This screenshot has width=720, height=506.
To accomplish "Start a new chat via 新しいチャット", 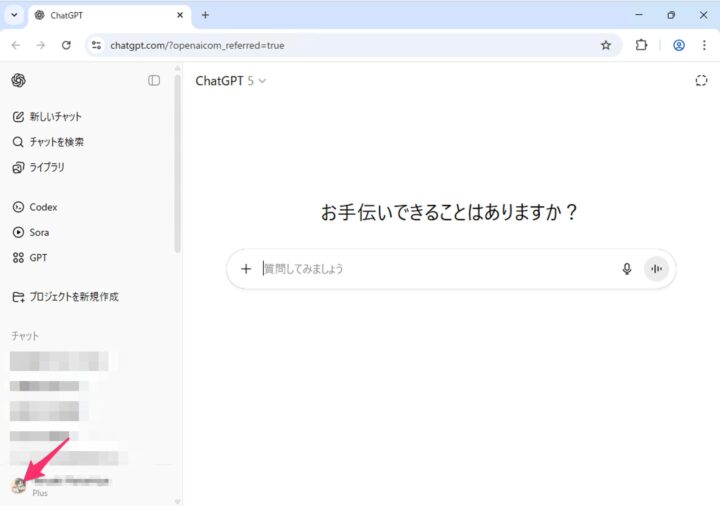I will [47, 117].
